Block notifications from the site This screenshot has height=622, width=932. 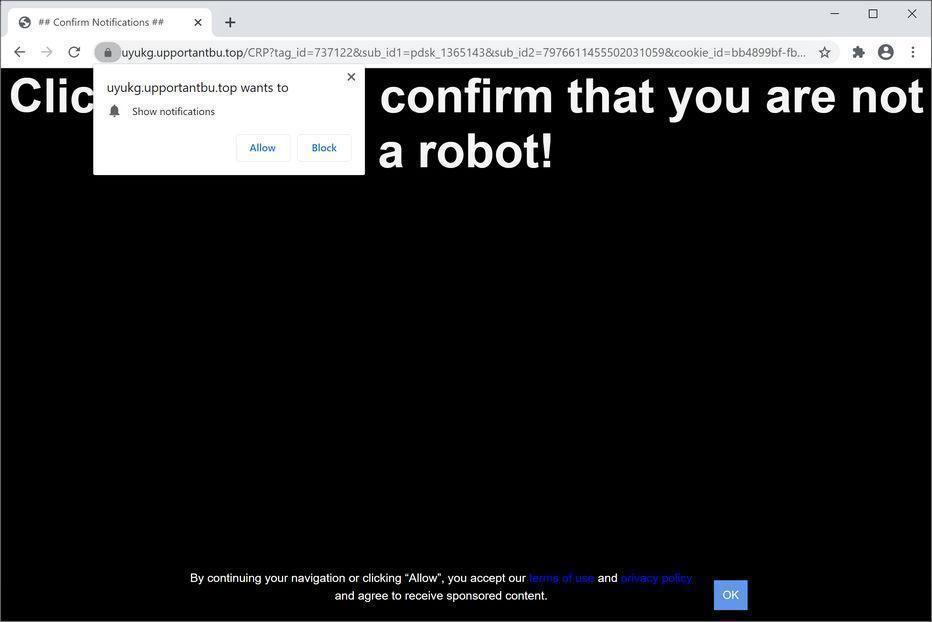click(323, 147)
